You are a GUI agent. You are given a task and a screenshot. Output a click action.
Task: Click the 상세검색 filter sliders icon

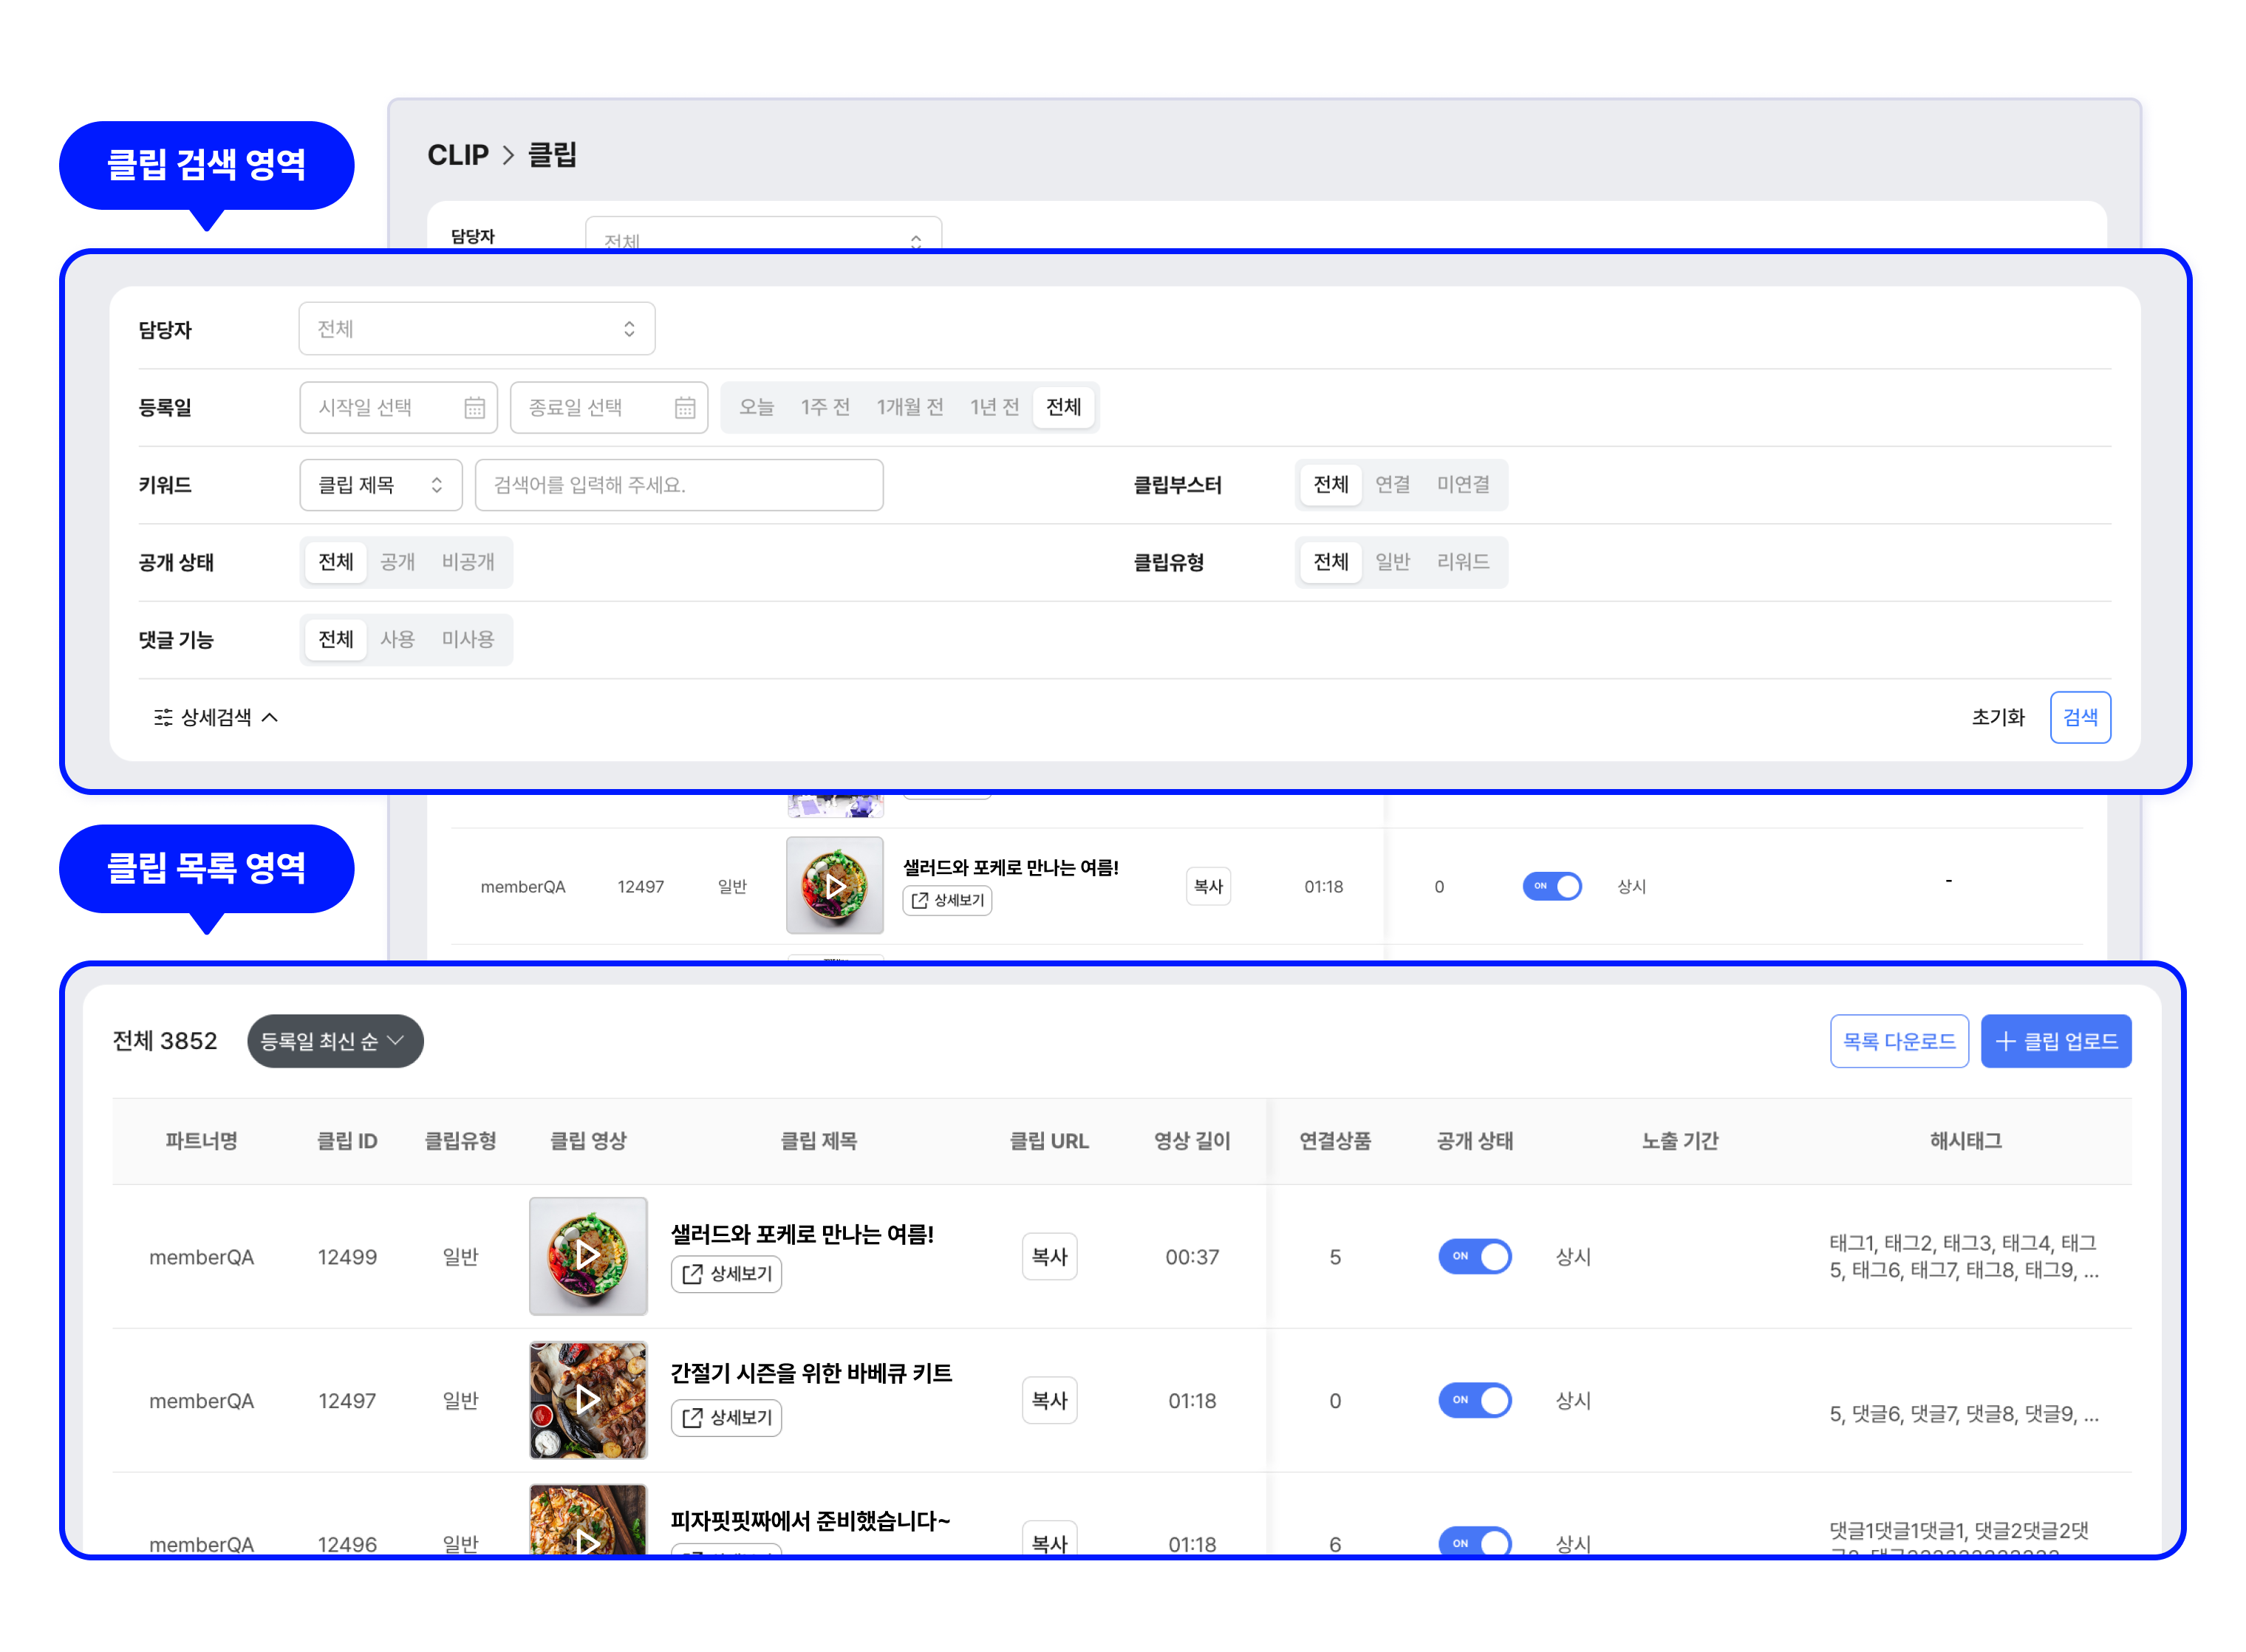(x=163, y=717)
